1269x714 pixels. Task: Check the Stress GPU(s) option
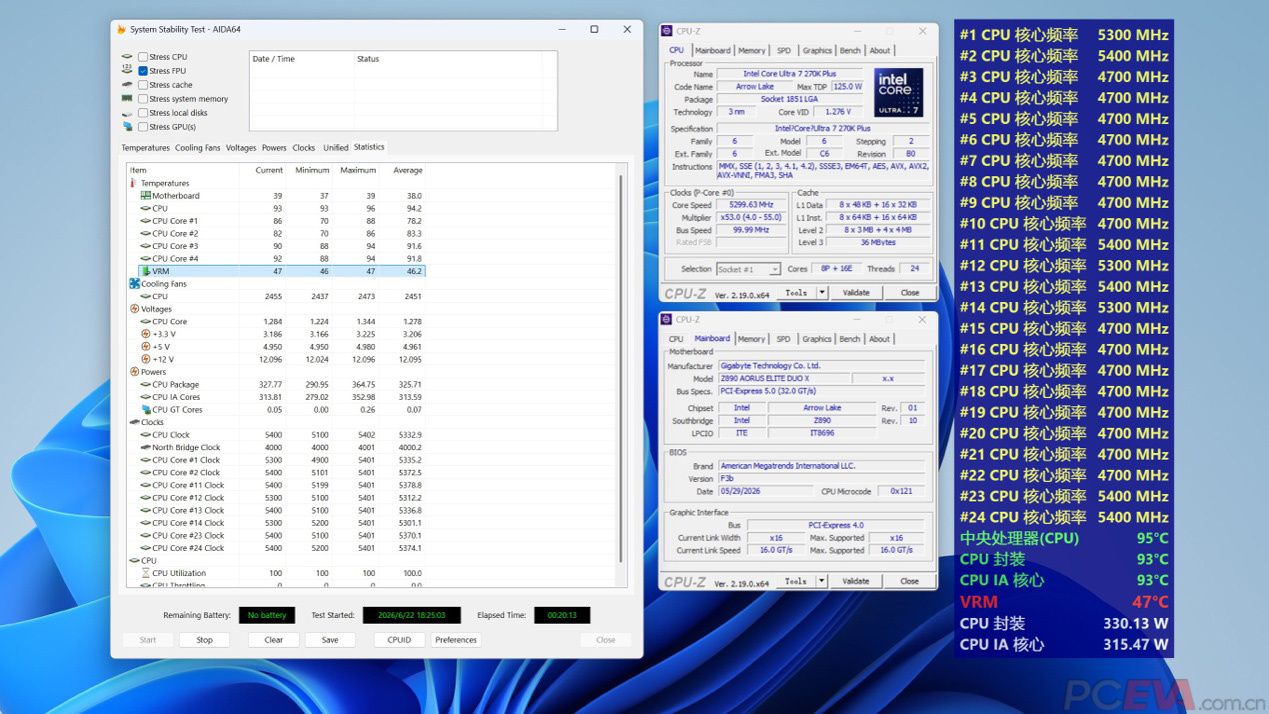[x=143, y=127]
